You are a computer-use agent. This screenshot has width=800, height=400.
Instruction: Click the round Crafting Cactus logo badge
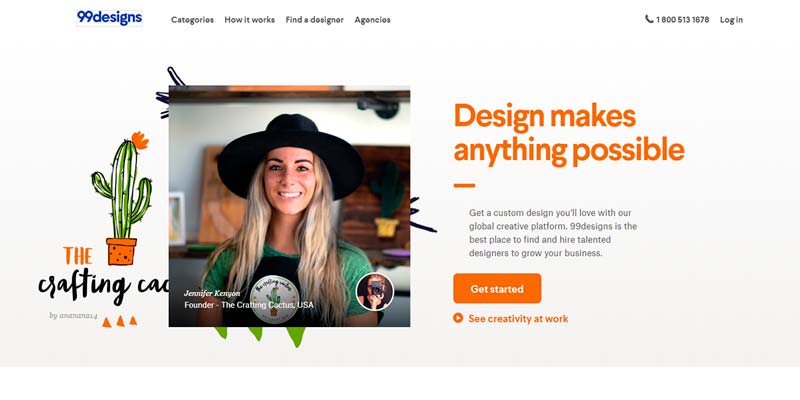[x=274, y=299]
